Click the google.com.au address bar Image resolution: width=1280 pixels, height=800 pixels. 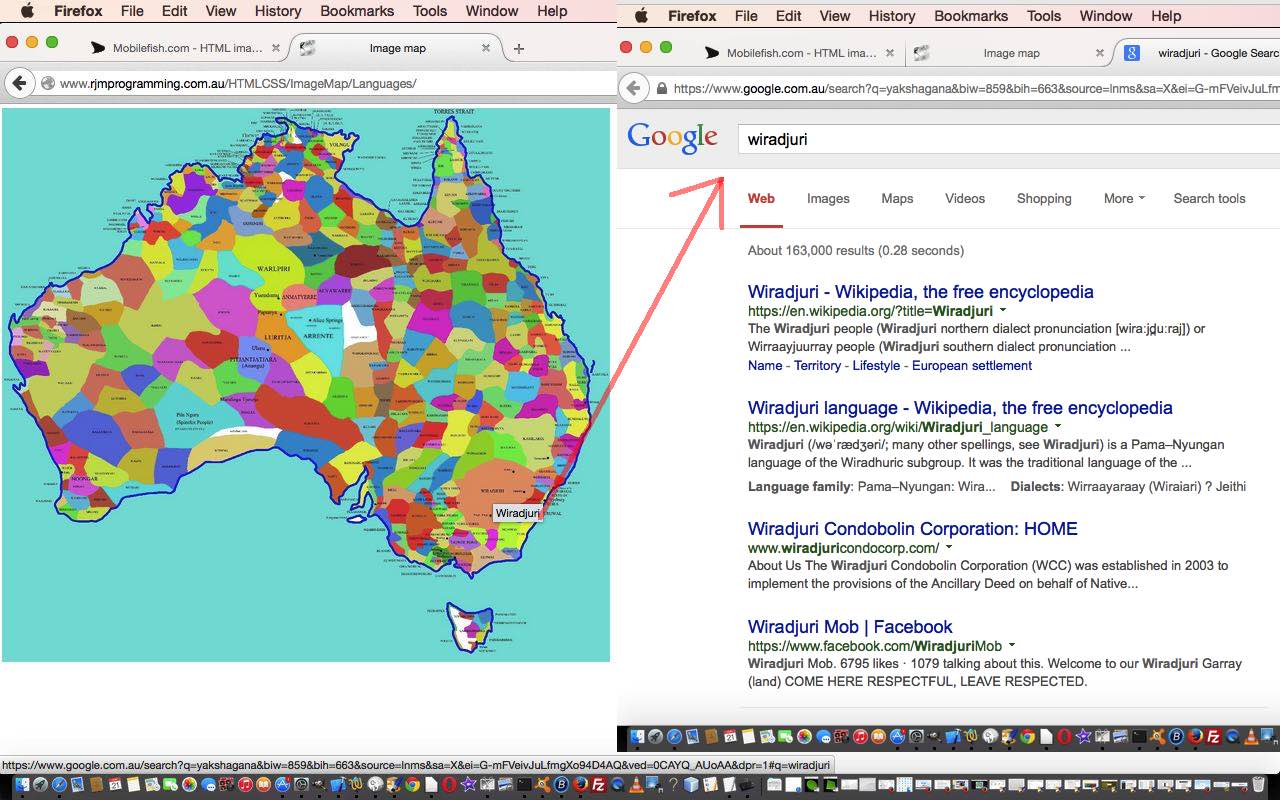pyautogui.click(x=965, y=88)
